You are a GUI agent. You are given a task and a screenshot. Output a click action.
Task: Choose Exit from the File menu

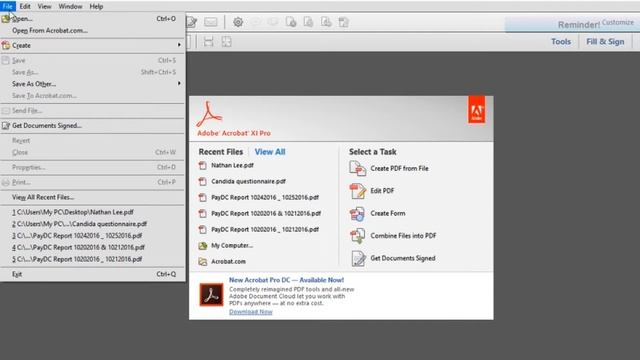pos(93,274)
